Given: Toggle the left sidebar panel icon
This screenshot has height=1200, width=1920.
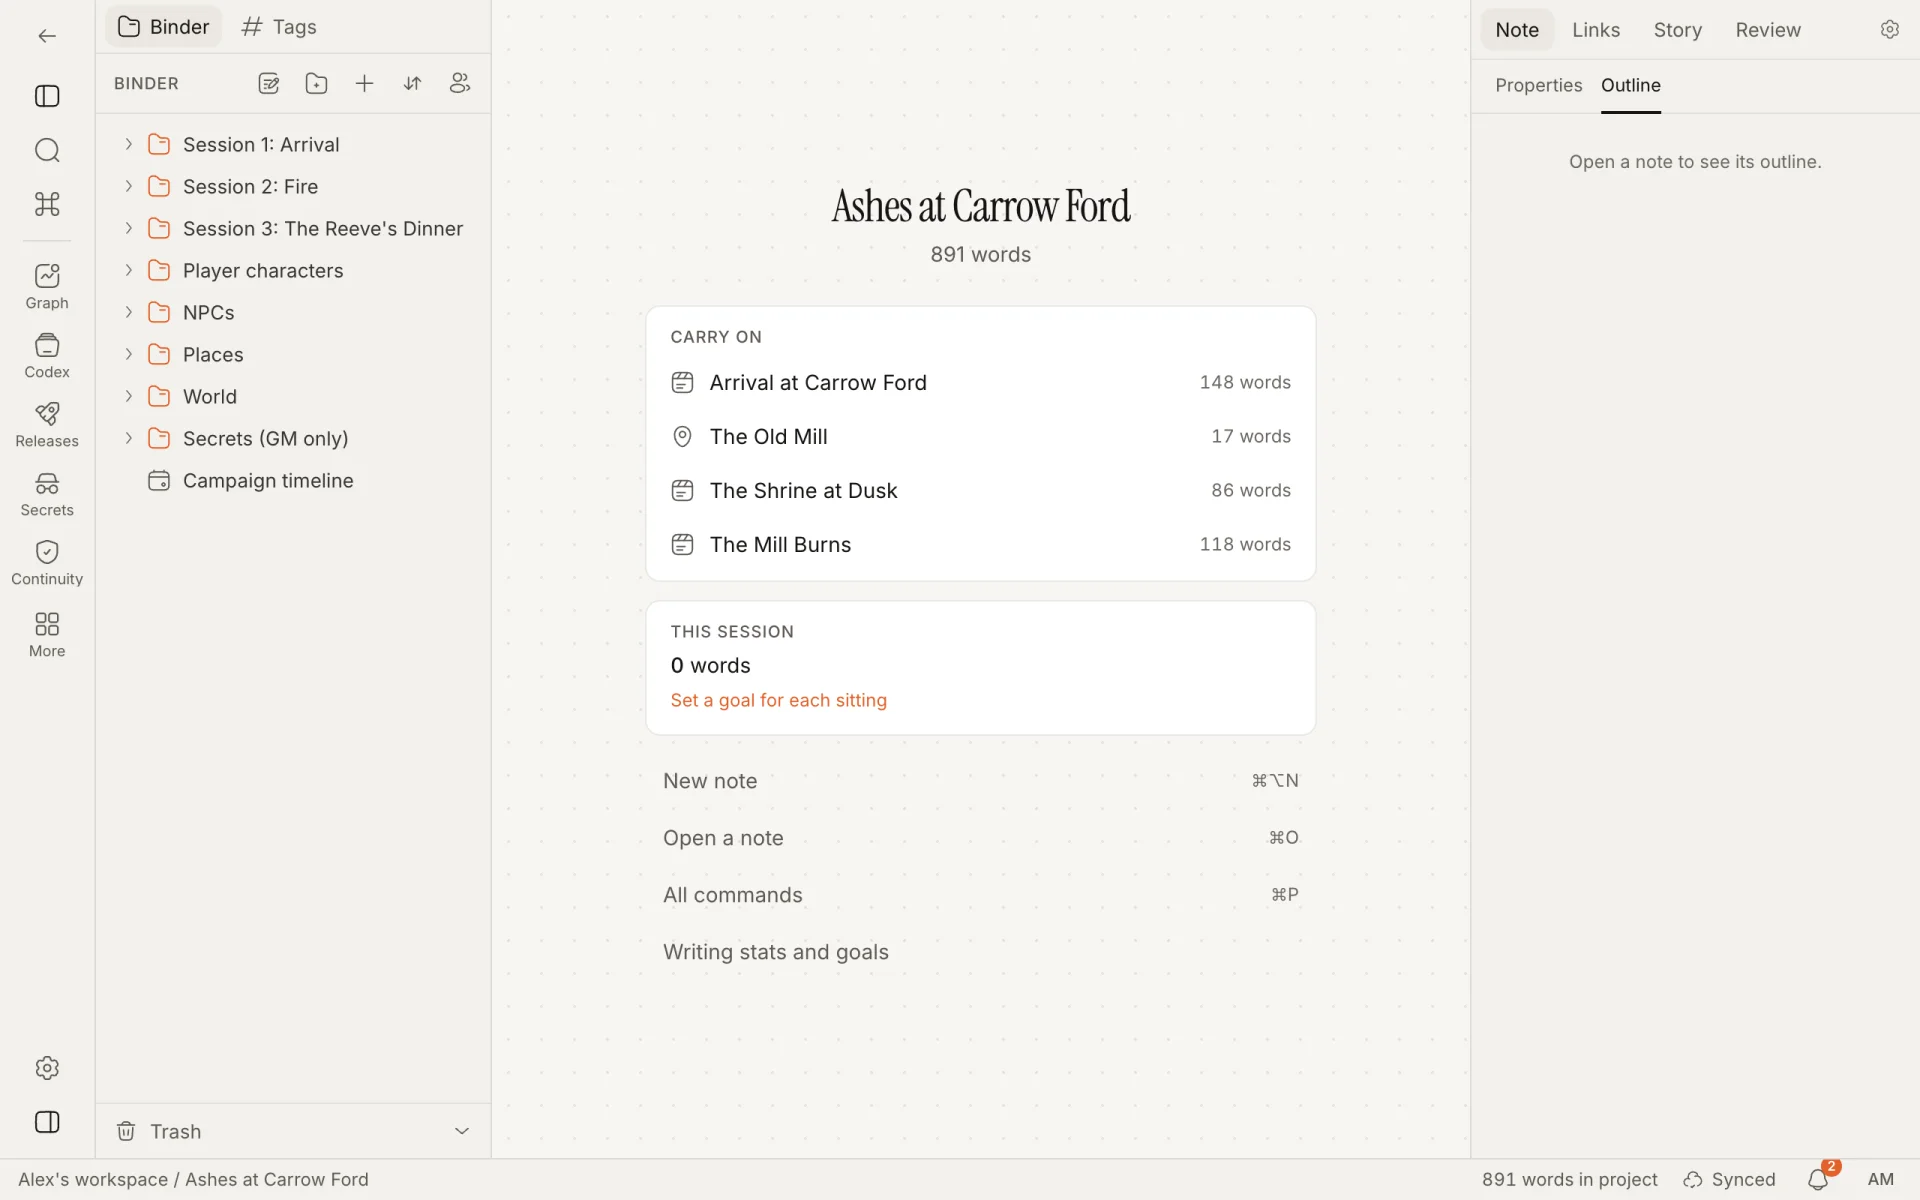Looking at the screenshot, I should click(x=47, y=96).
